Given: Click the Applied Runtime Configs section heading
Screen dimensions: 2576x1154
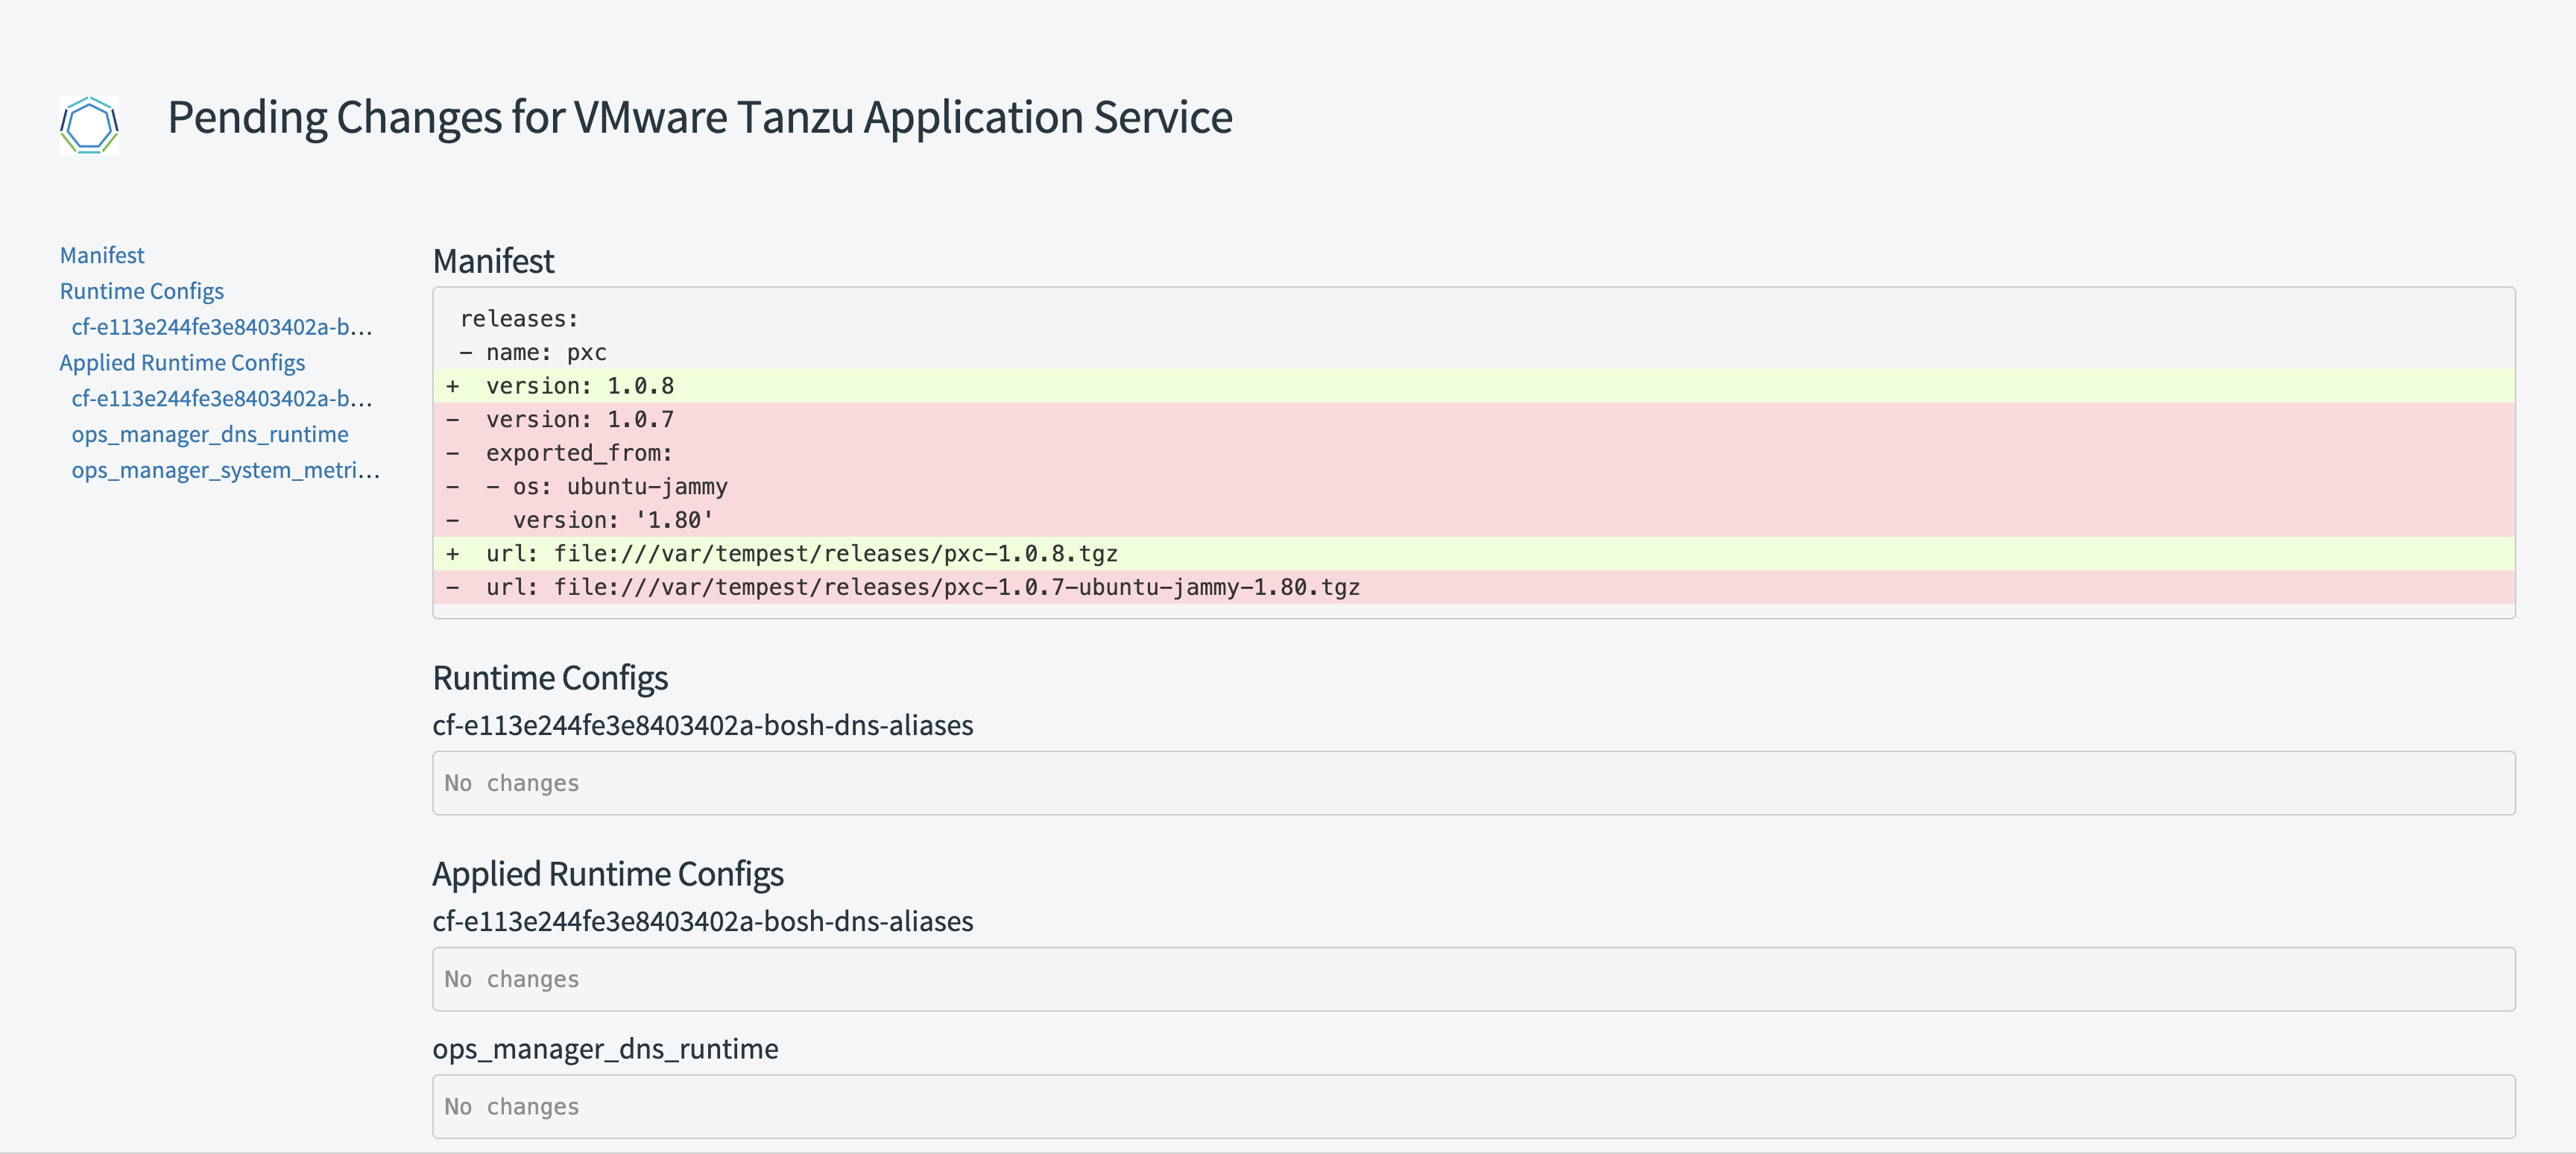Looking at the screenshot, I should [608, 874].
